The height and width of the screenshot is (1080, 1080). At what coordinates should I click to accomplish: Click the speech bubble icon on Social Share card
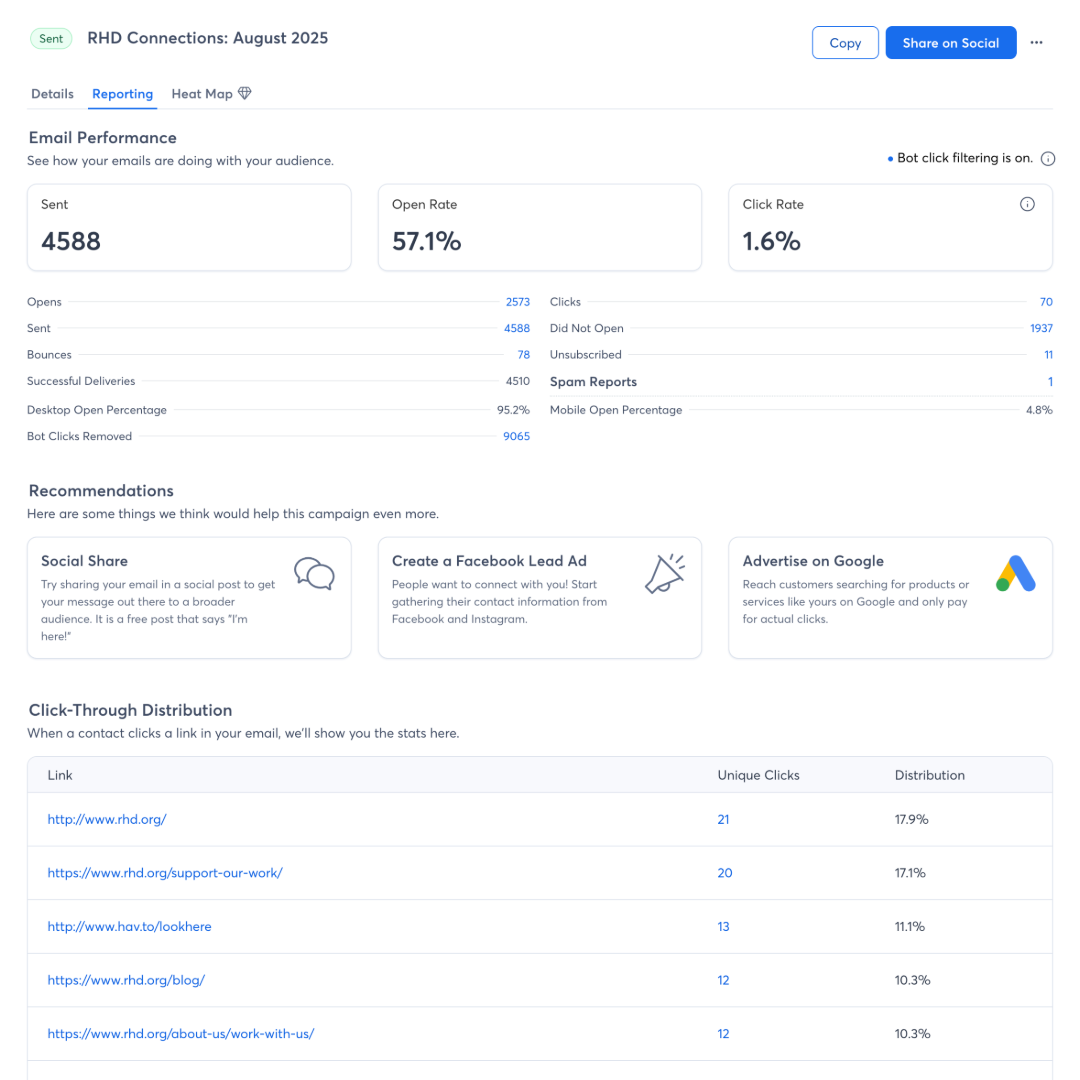coord(314,573)
